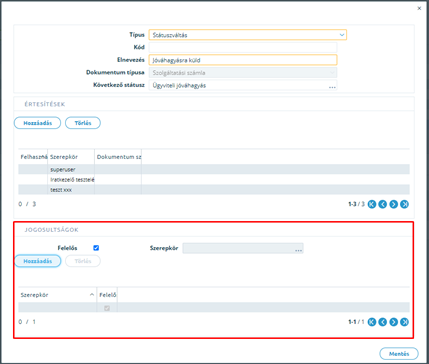
Task: Click the Elnevezés input field
Action: click(x=243, y=60)
